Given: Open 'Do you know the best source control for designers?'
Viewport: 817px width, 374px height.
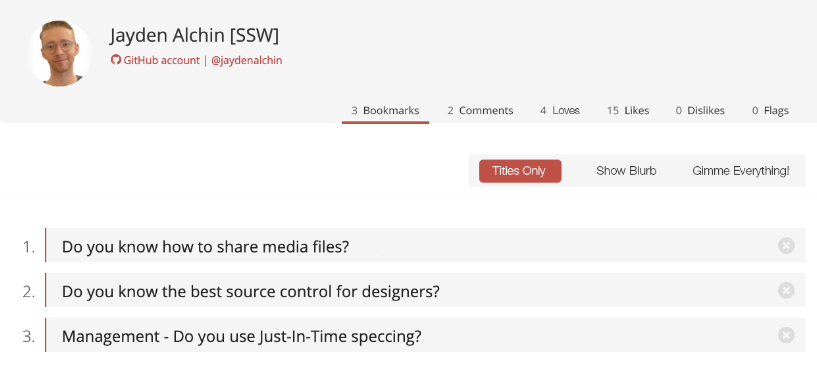Looking at the screenshot, I should pyautogui.click(x=251, y=291).
